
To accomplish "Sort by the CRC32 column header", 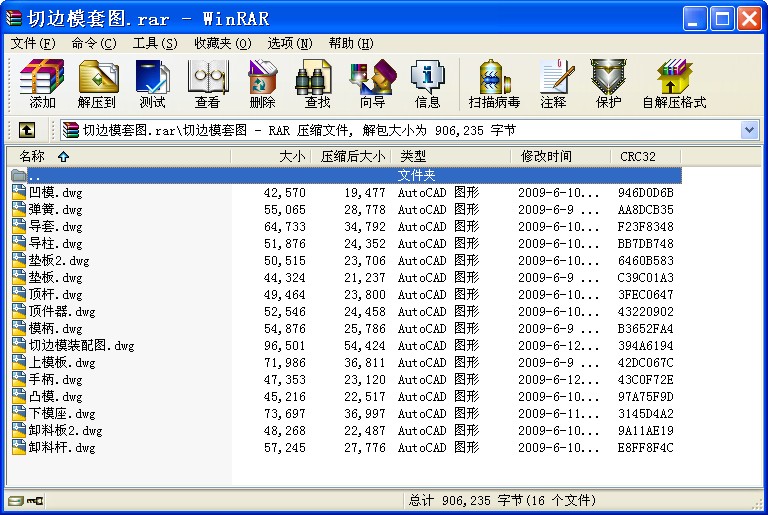I will [x=646, y=156].
